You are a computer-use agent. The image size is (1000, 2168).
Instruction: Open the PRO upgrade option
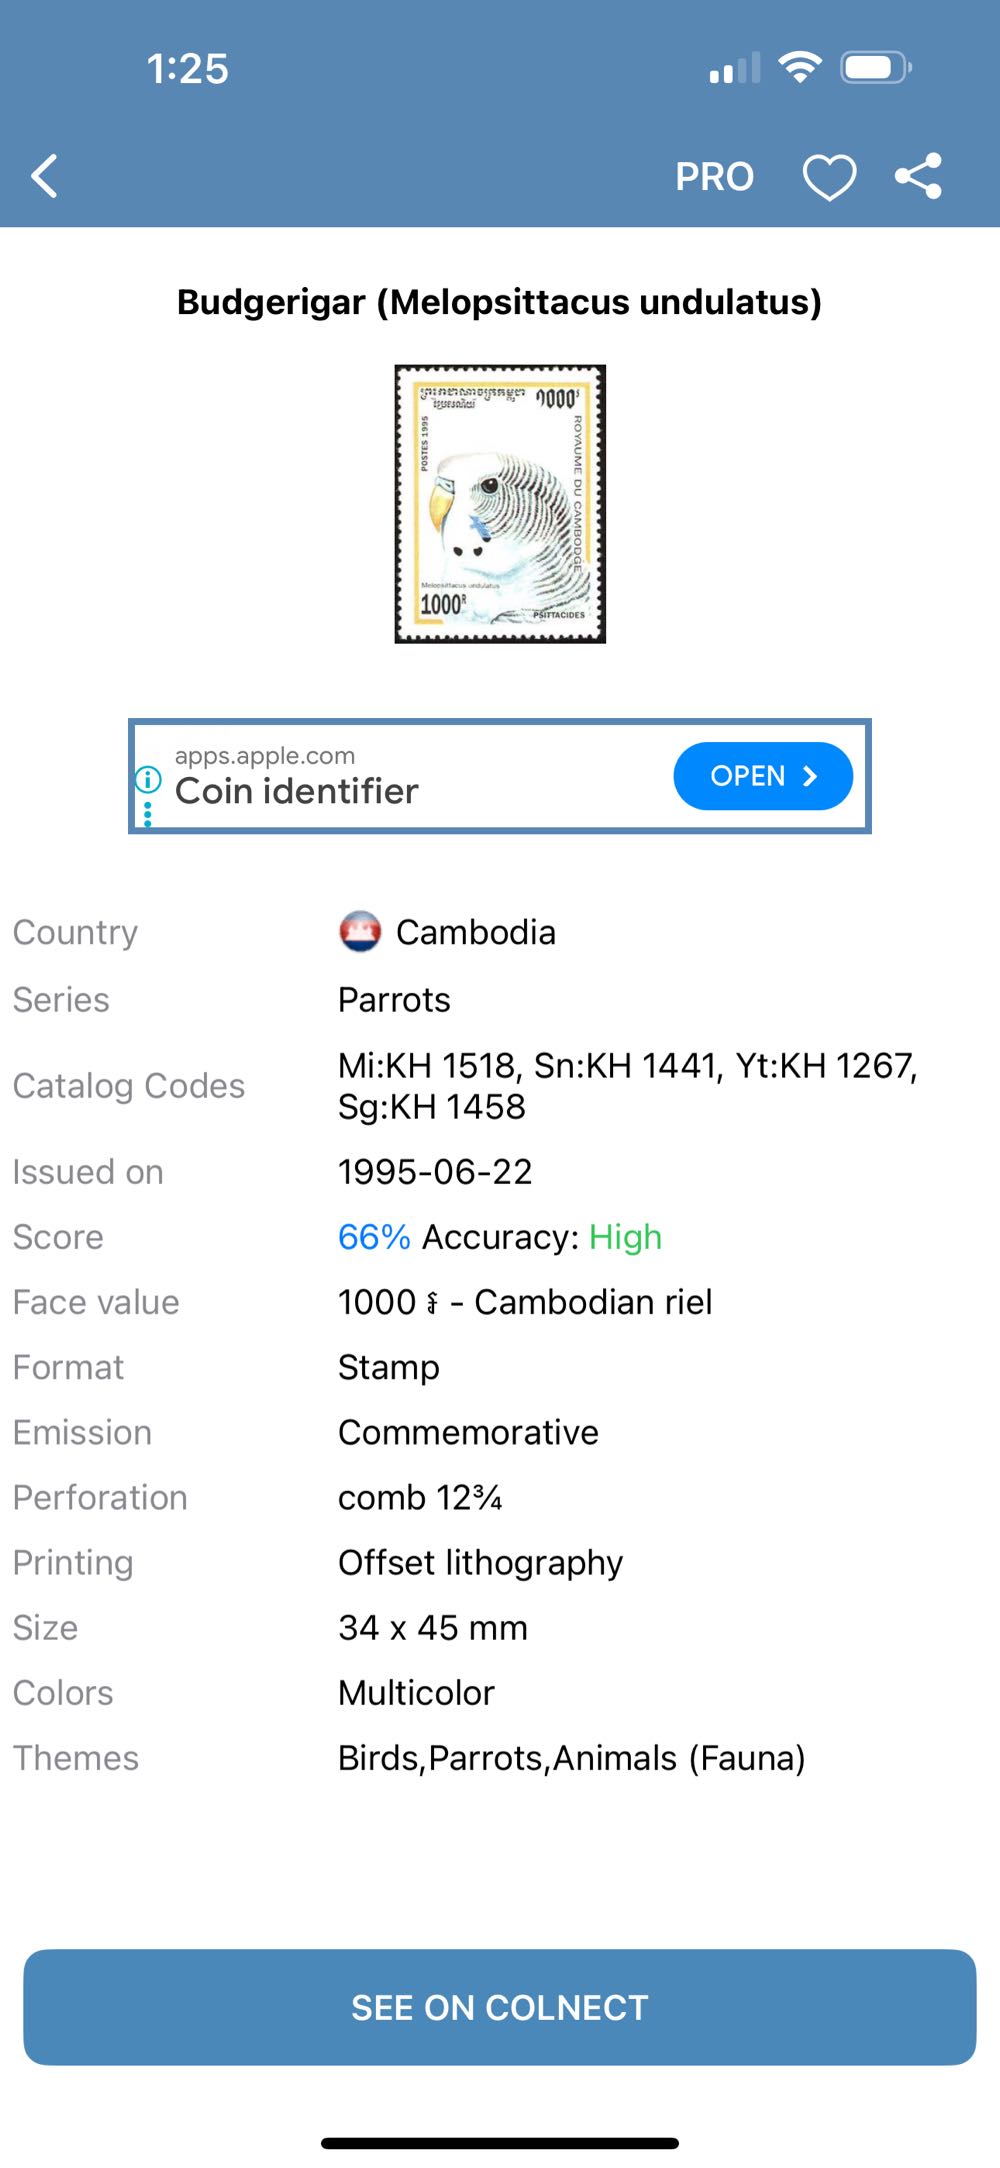(714, 177)
